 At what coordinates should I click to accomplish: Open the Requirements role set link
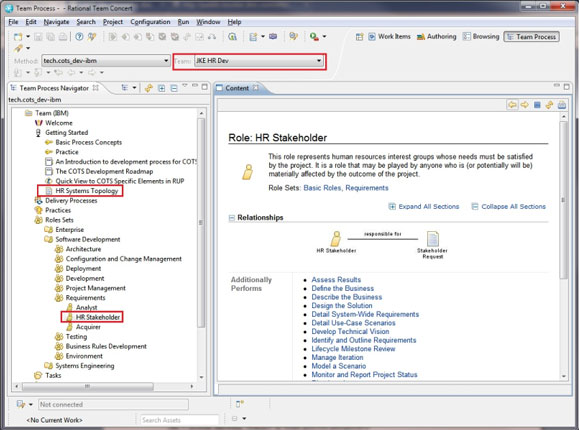367,188
